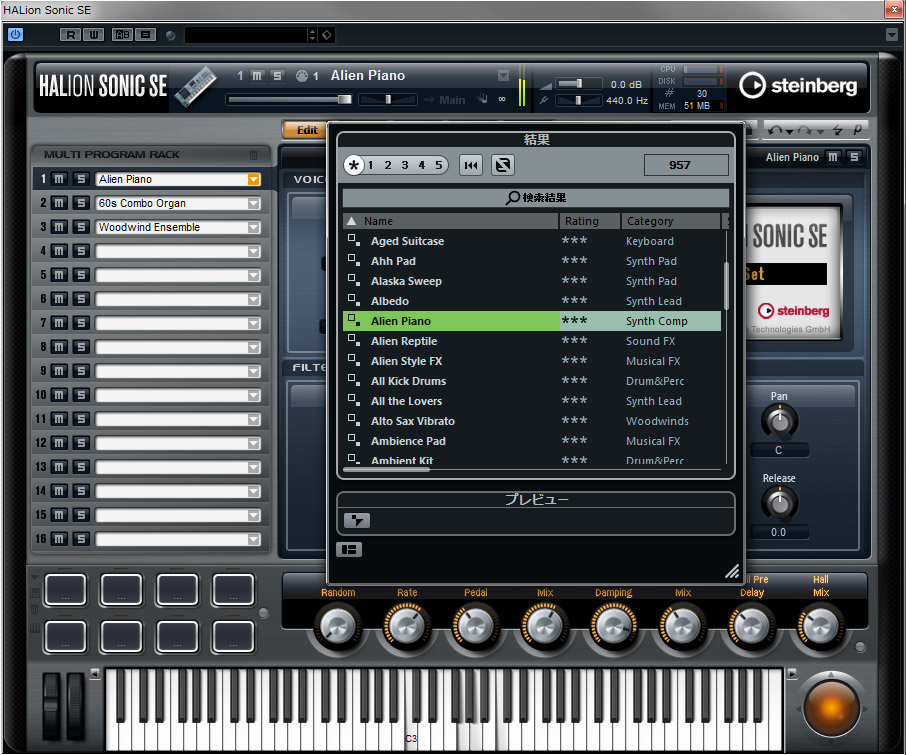Mute rack slot 2 60s Combo Organ
This screenshot has width=906, height=755.
coord(59,203)
